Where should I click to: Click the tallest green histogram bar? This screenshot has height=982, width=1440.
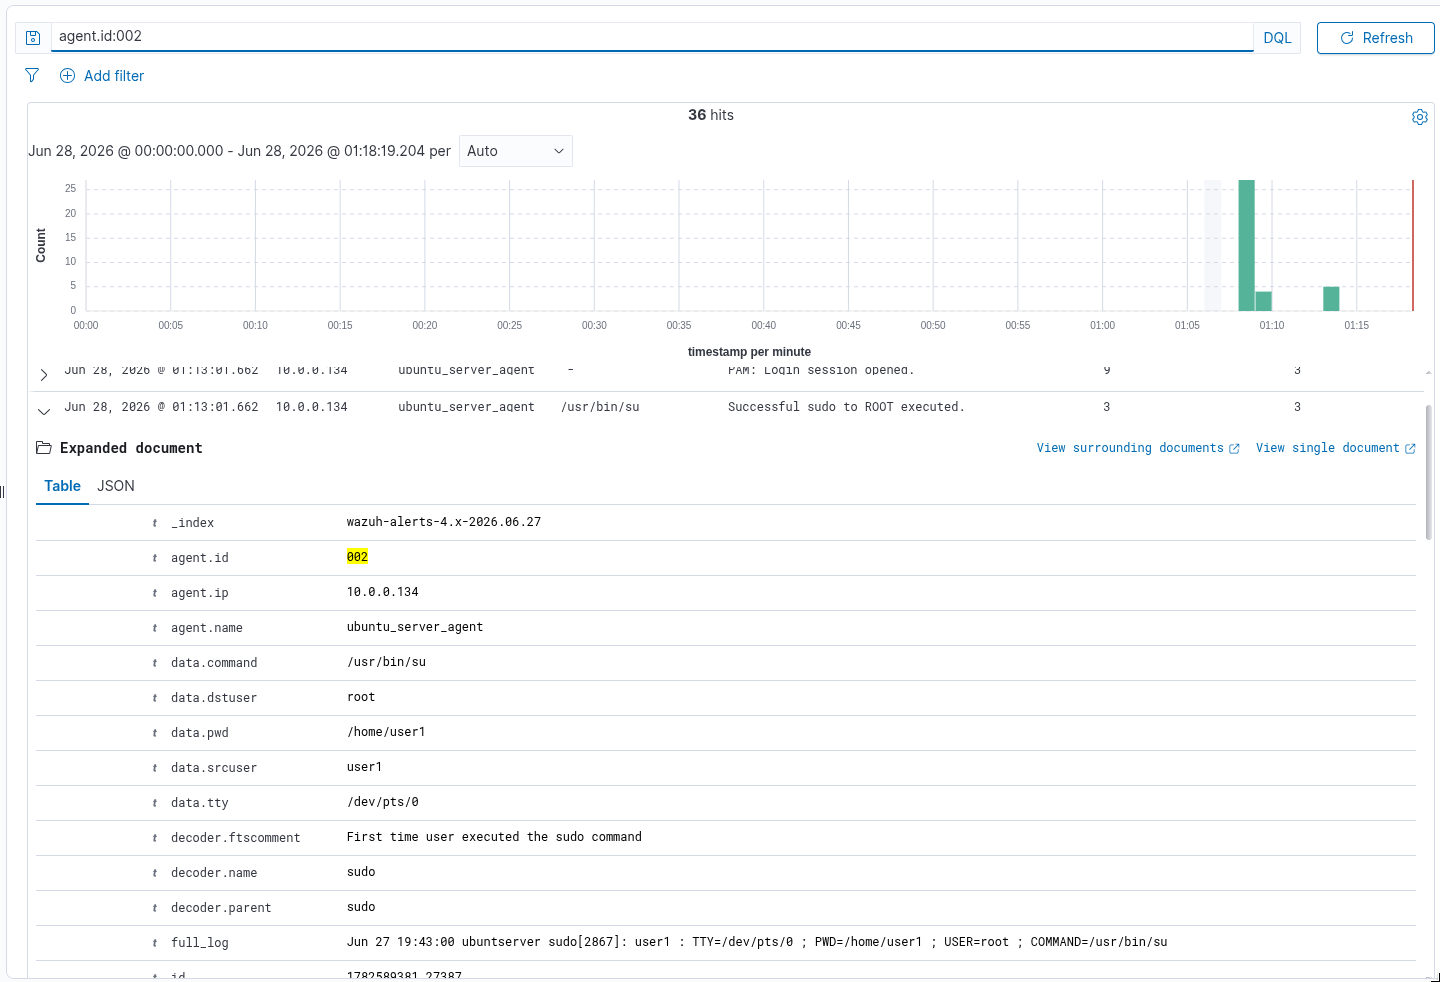[1246, 245]
